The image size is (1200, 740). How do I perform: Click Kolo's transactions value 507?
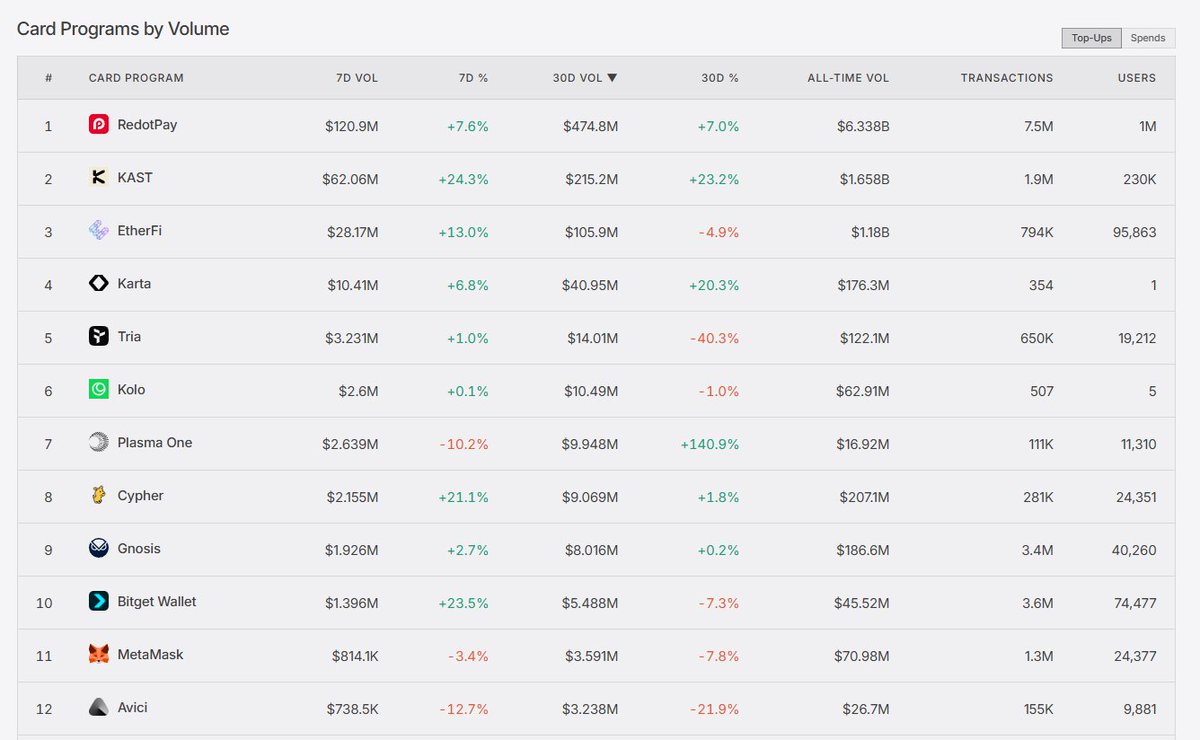click(1042, 391)
